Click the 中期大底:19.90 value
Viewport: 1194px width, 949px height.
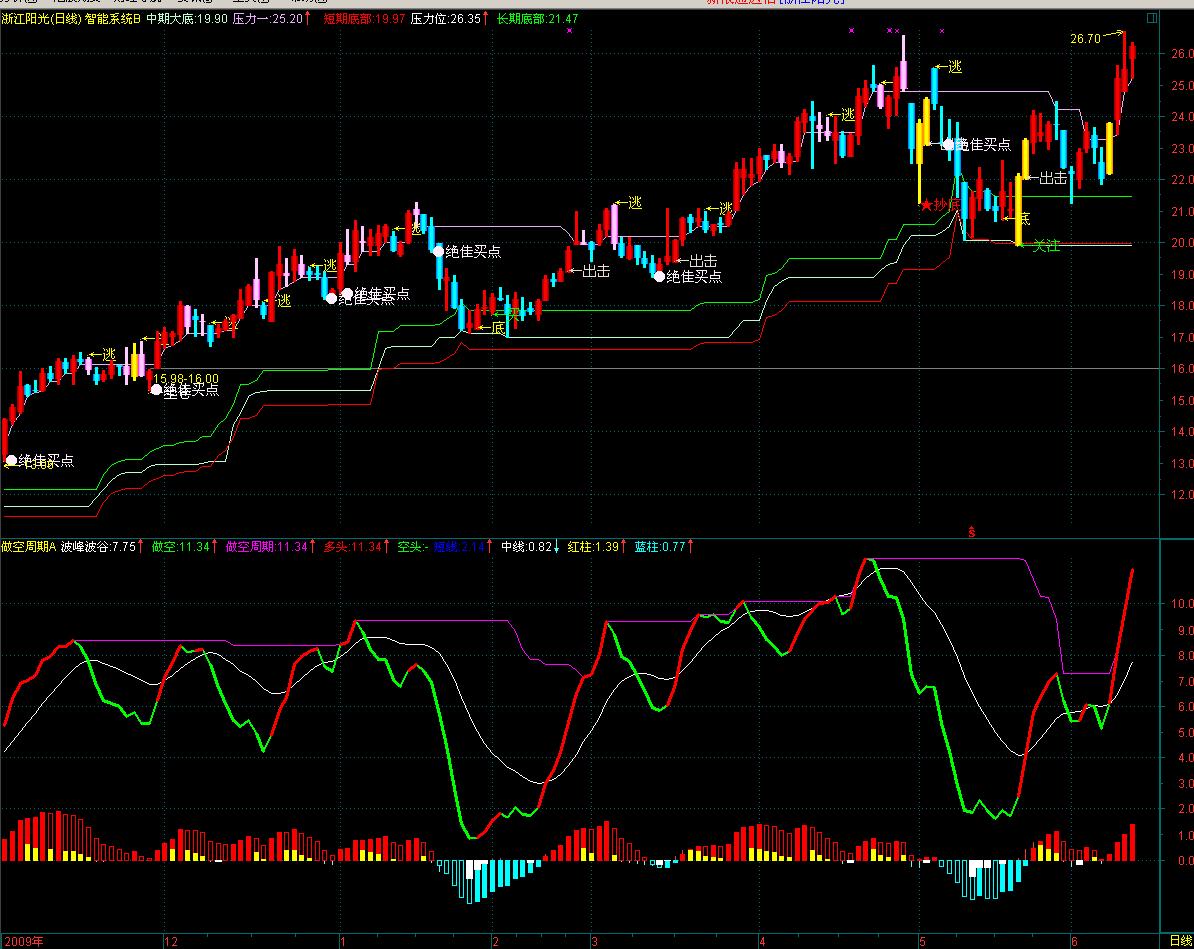point(187,18)
